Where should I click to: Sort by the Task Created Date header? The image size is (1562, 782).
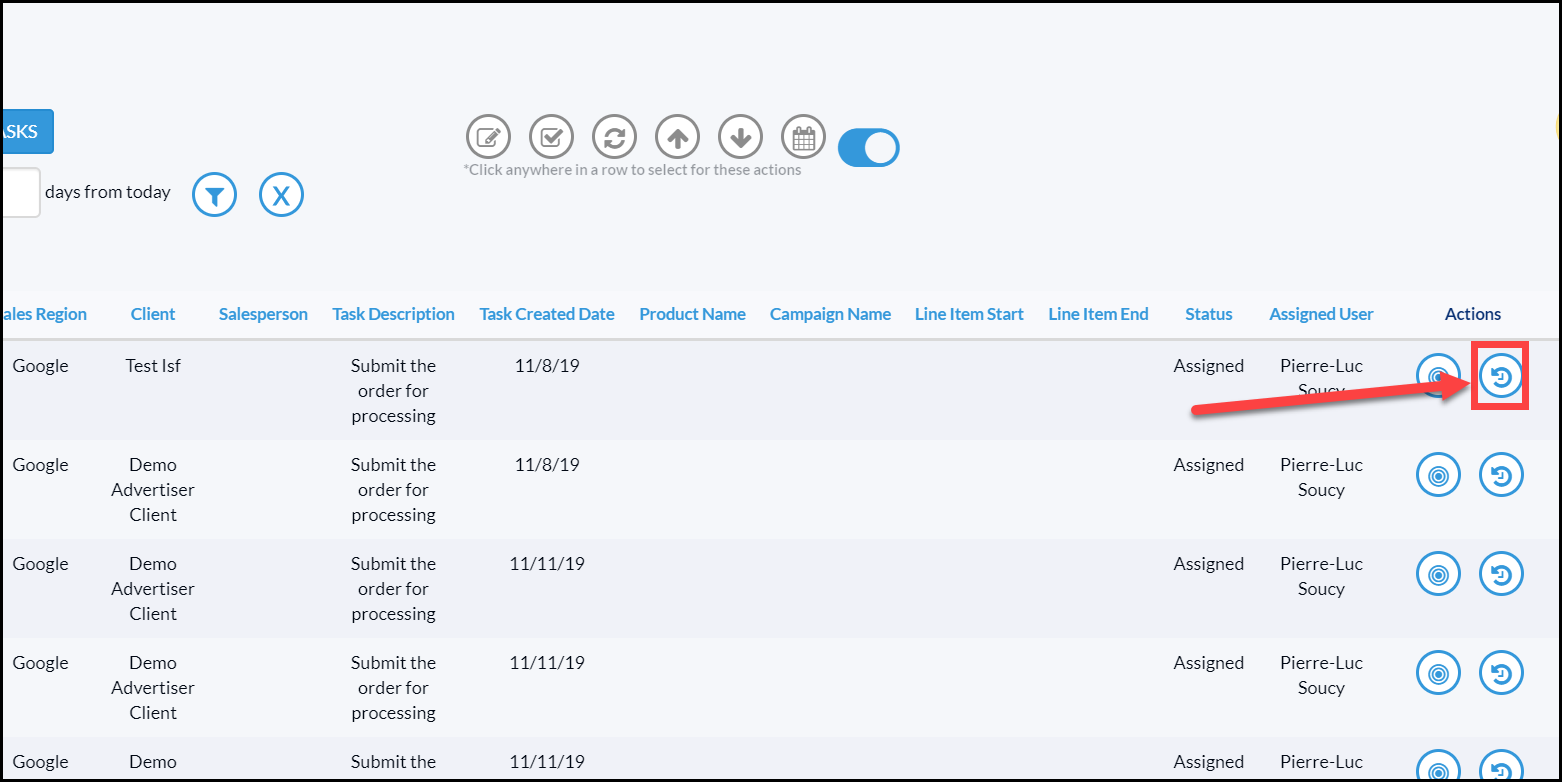click(547, 314)
